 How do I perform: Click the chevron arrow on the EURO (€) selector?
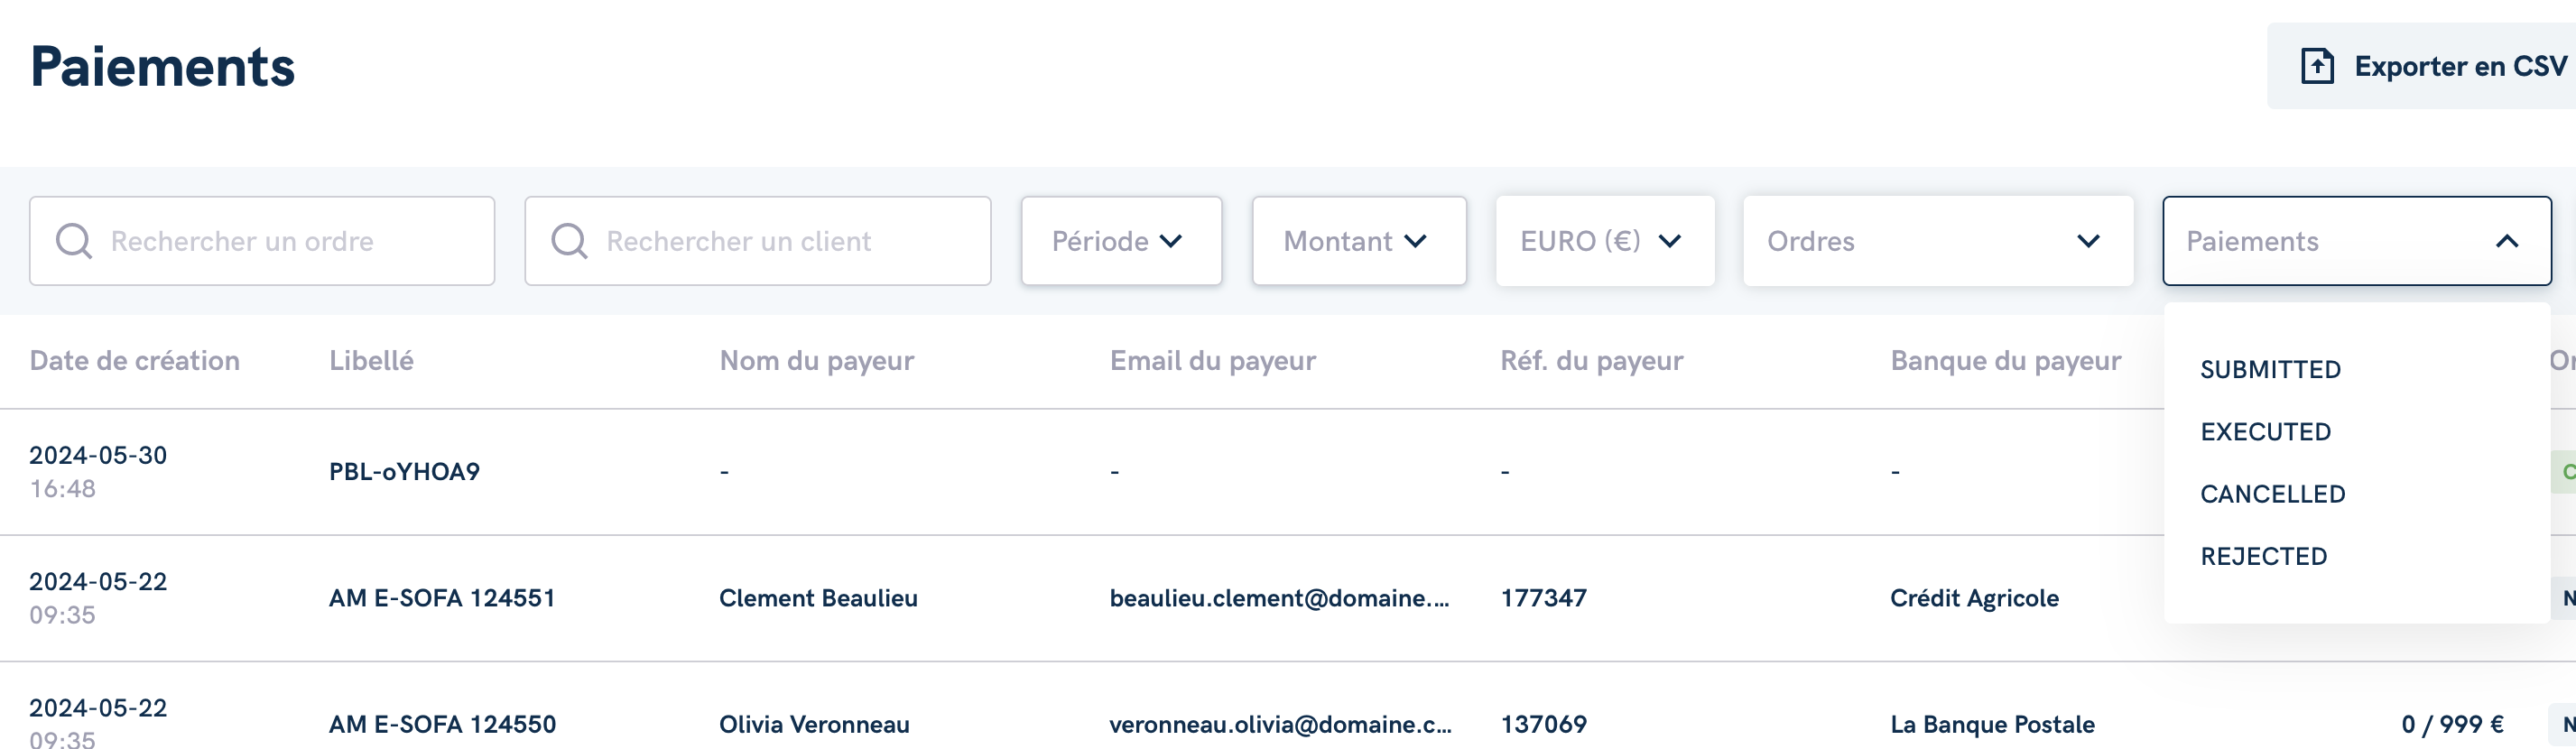[x=1670, y=241]
